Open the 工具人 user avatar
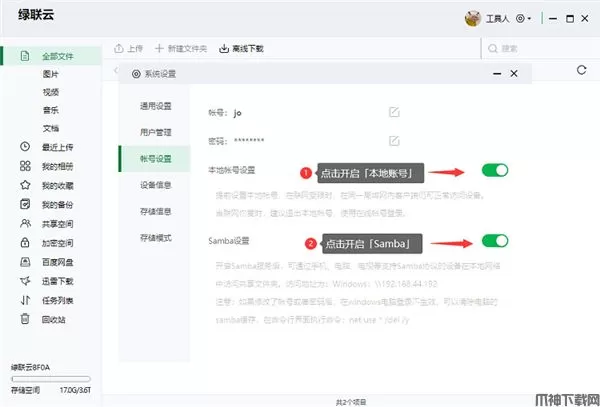 473,18
